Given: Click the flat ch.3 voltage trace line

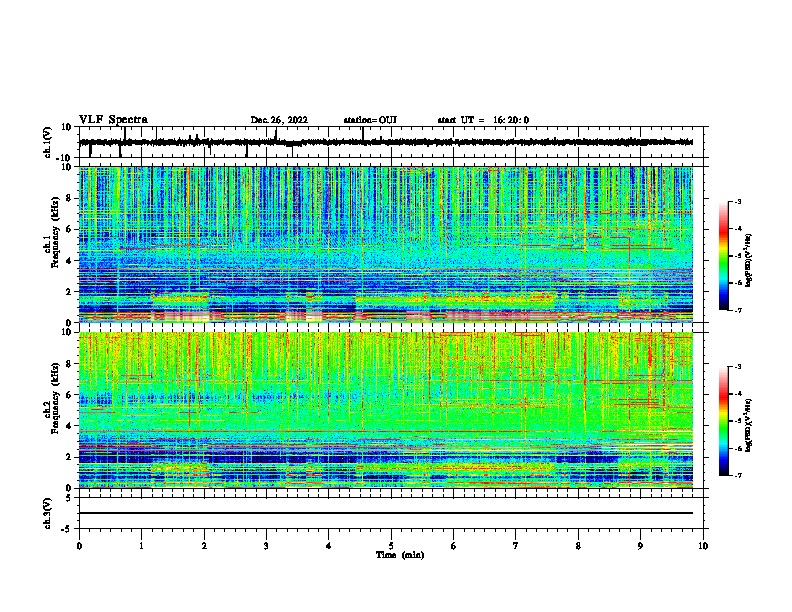Looking at the screenshot, I should pyautogui.click(x=386, y=513).
